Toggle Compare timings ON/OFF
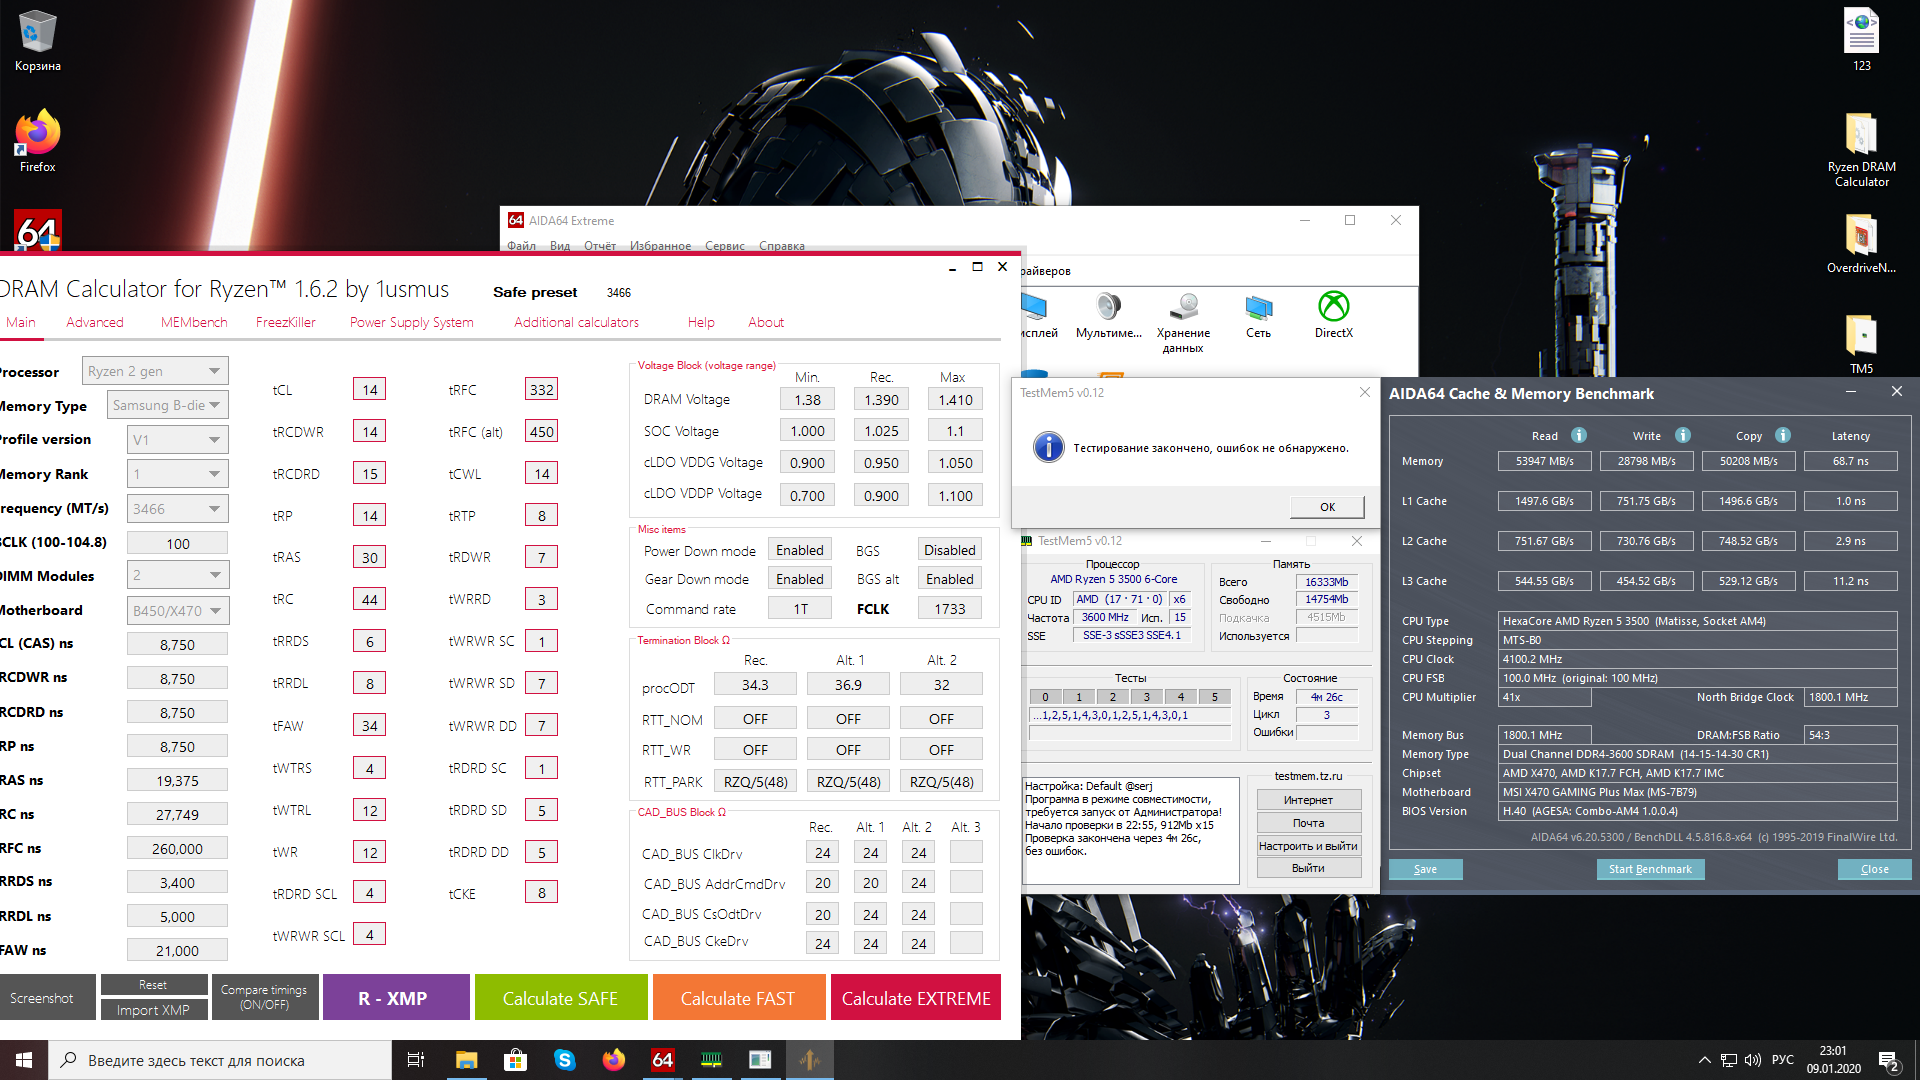Screen dimensions: 1920x1080 click(x=264, y=997)
